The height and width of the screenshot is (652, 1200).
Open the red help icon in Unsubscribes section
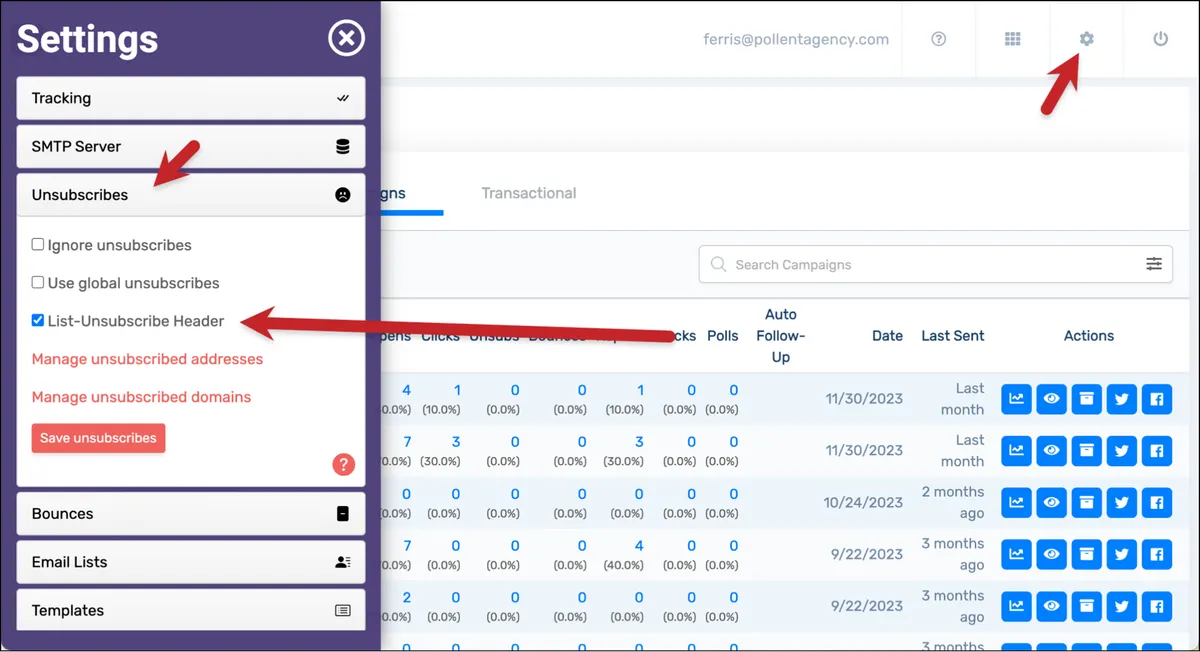click(343, 464)
